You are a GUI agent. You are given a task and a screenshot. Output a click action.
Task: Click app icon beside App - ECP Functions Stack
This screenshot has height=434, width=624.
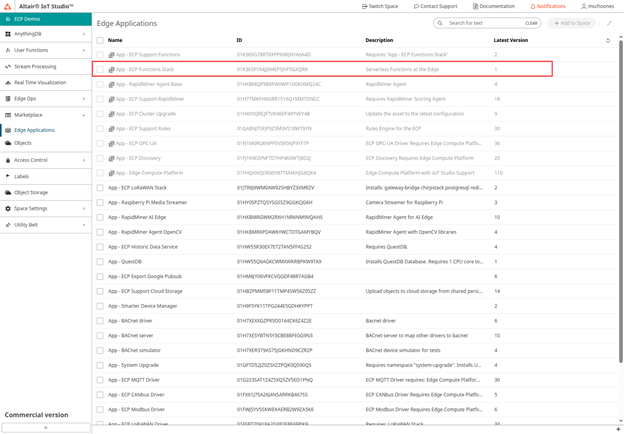coord(111,69)
